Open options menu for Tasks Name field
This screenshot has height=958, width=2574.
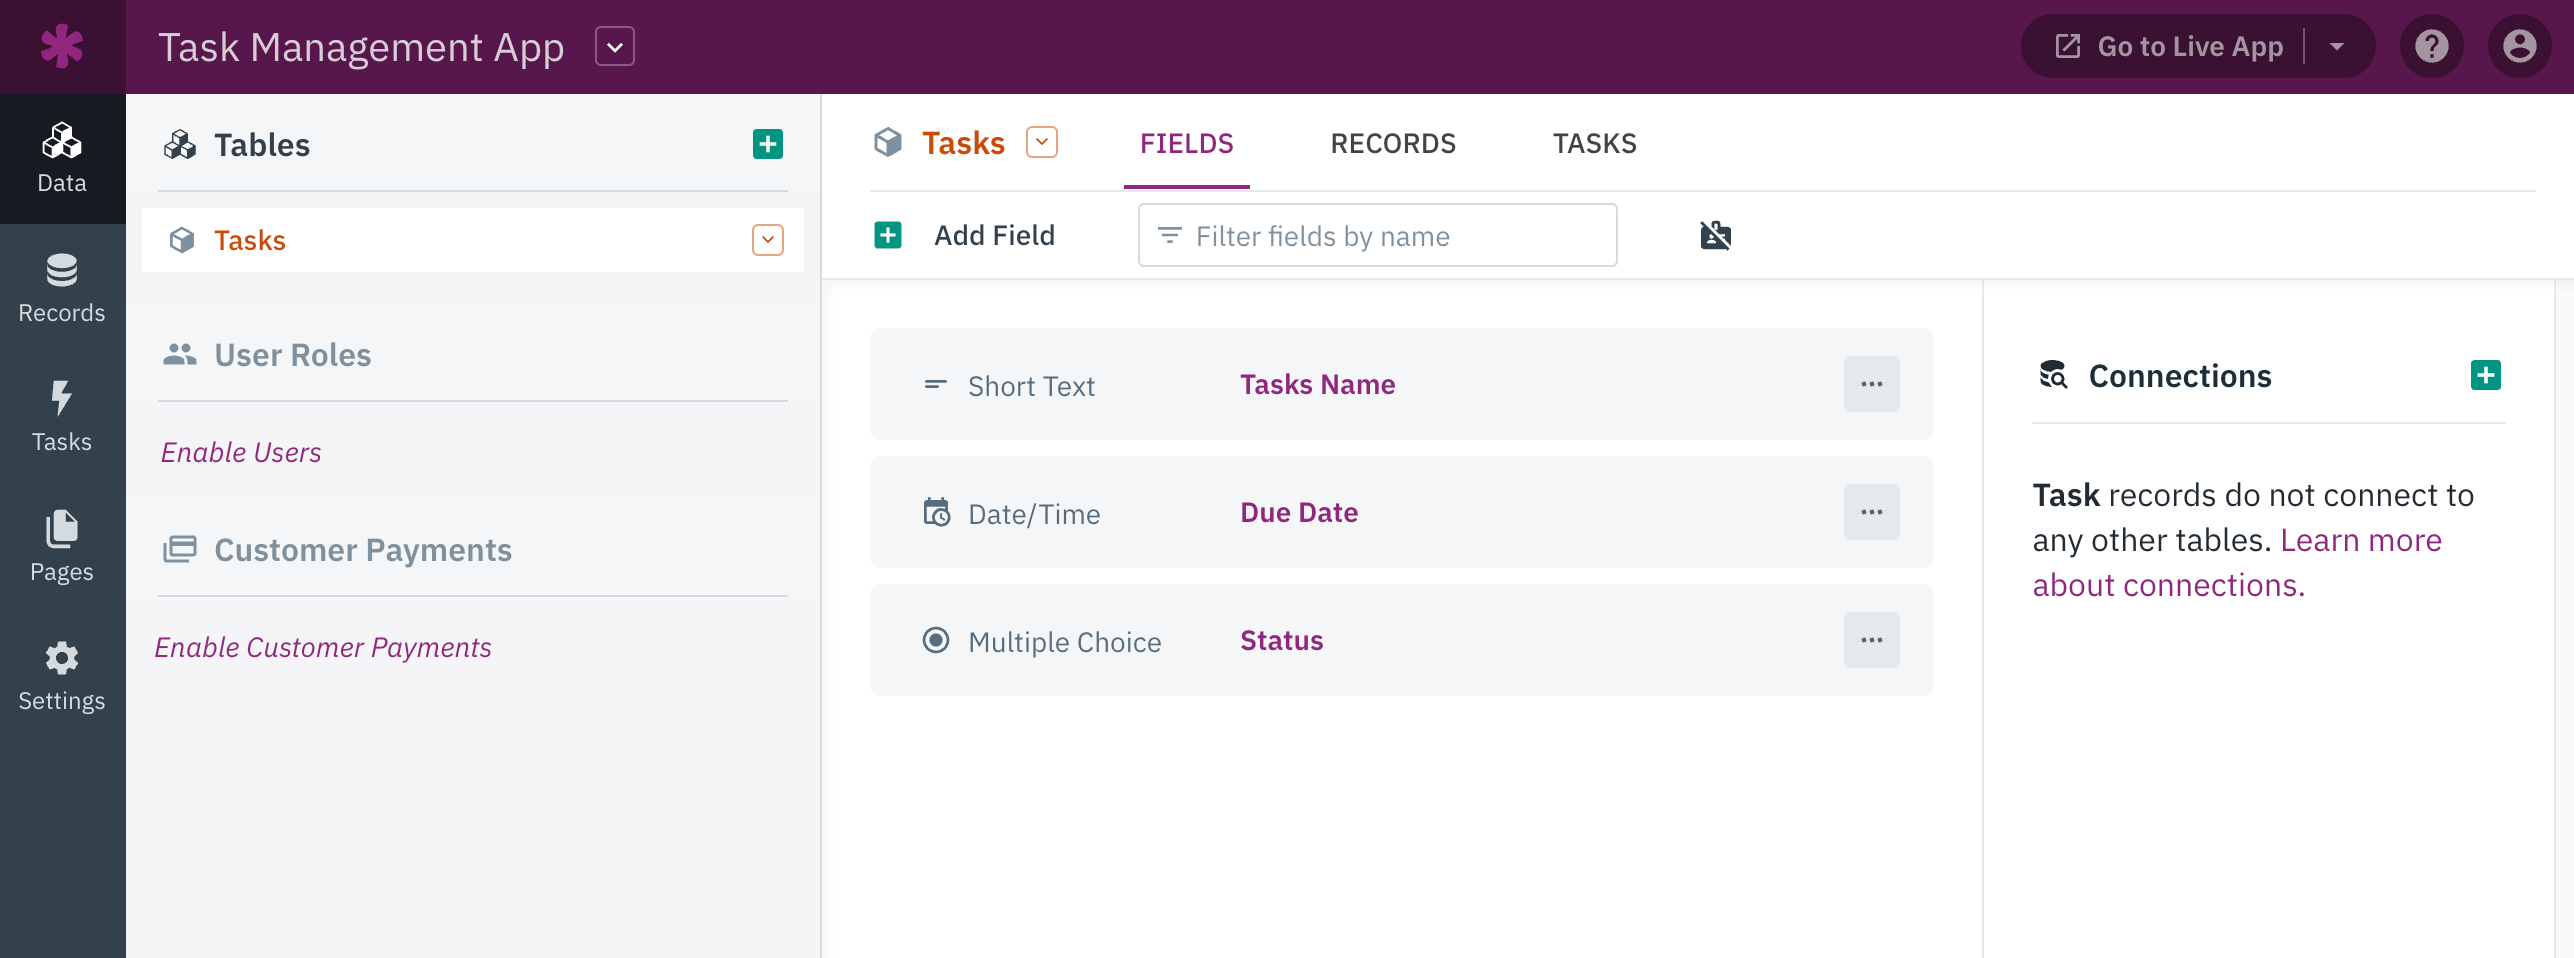coord(1871,384)
